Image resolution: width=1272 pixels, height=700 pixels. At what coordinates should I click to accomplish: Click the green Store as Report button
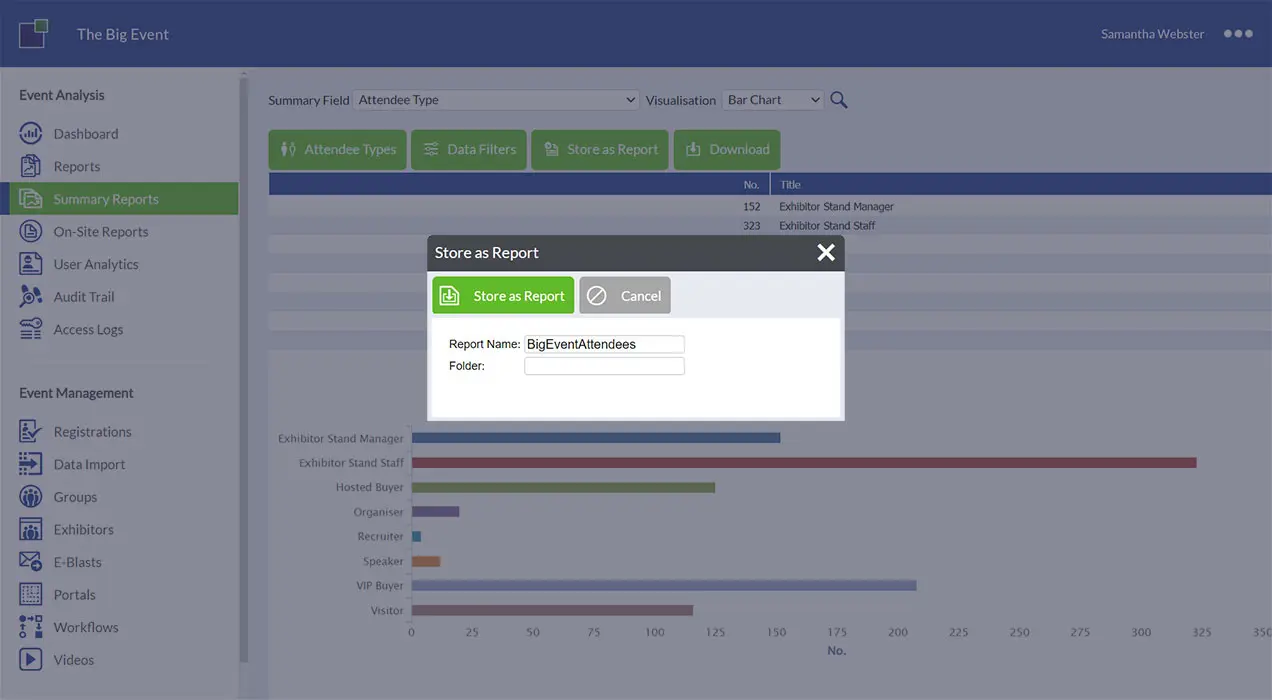502,295
